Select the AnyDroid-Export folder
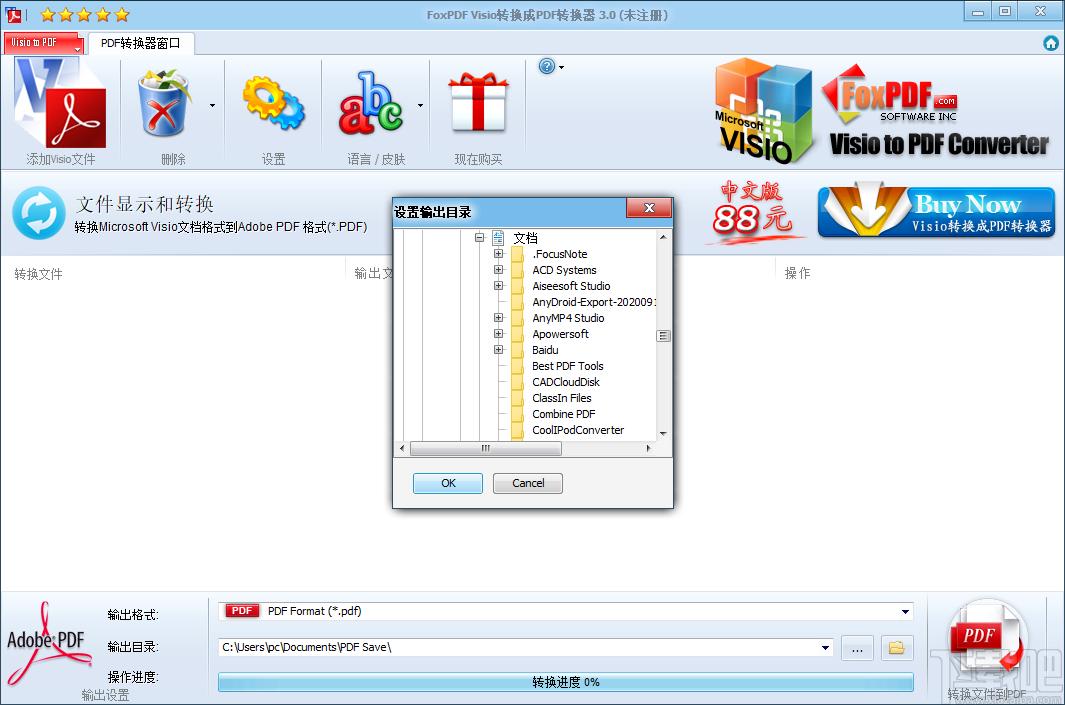Screen dimensions: 1065x705 click(x=593, y=302)
